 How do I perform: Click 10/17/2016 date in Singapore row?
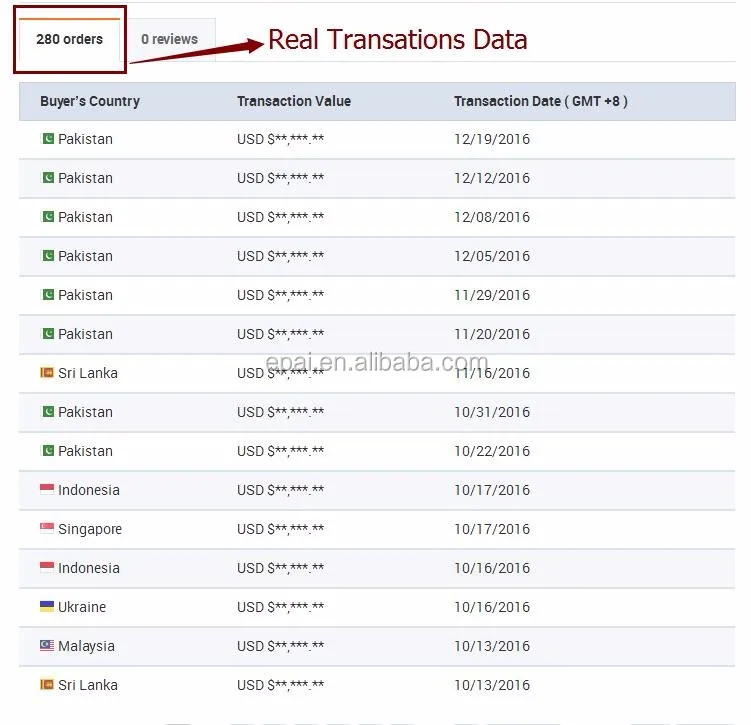tap(492, 529)
